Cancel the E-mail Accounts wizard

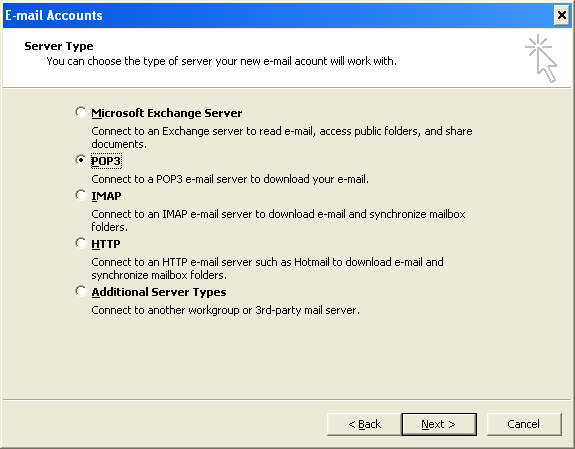click(524, 424)
